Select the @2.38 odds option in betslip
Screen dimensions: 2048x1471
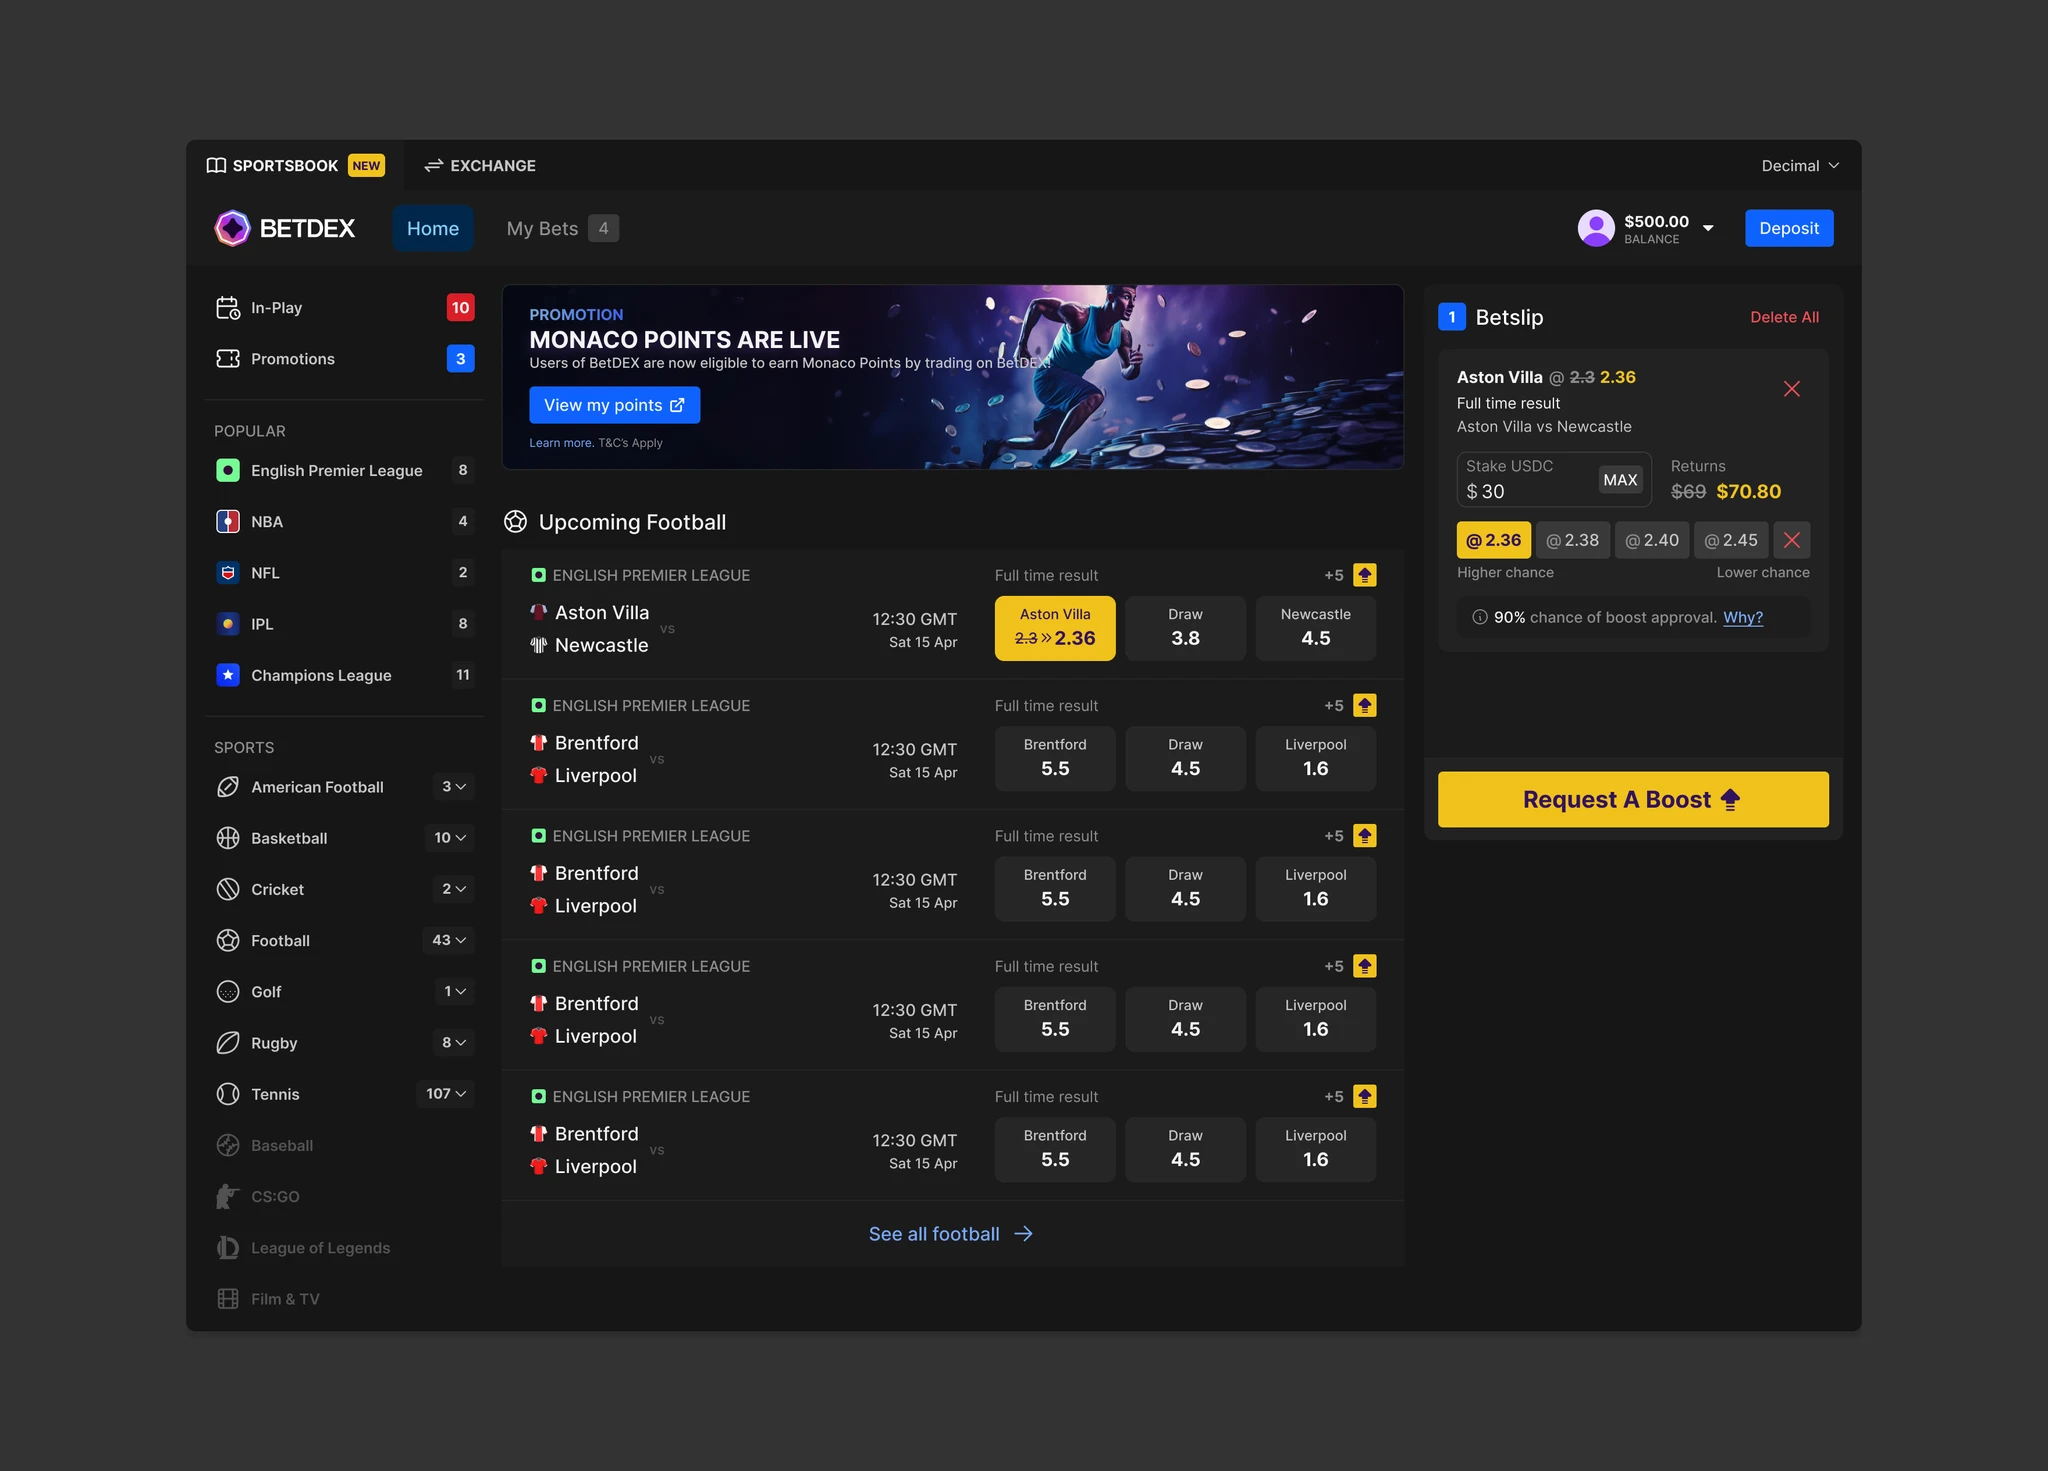pos(1571,540)
